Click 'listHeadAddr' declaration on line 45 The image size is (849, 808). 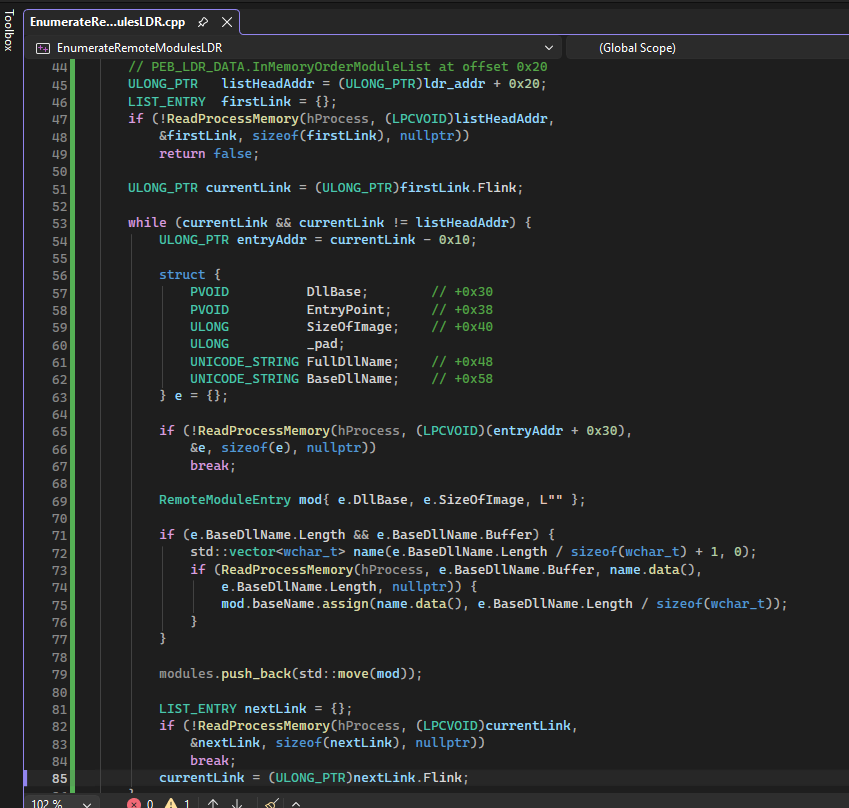tap(267, 84)
